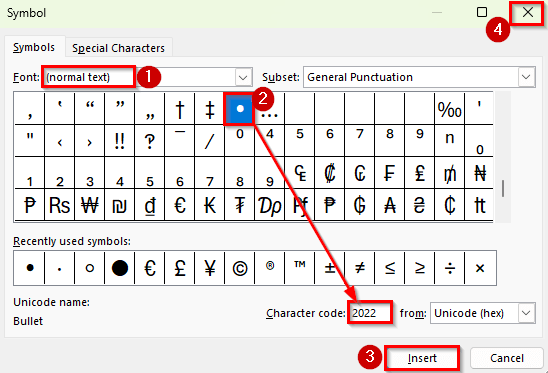Choose the yen sign recent symbol

(x=210, y=268)
